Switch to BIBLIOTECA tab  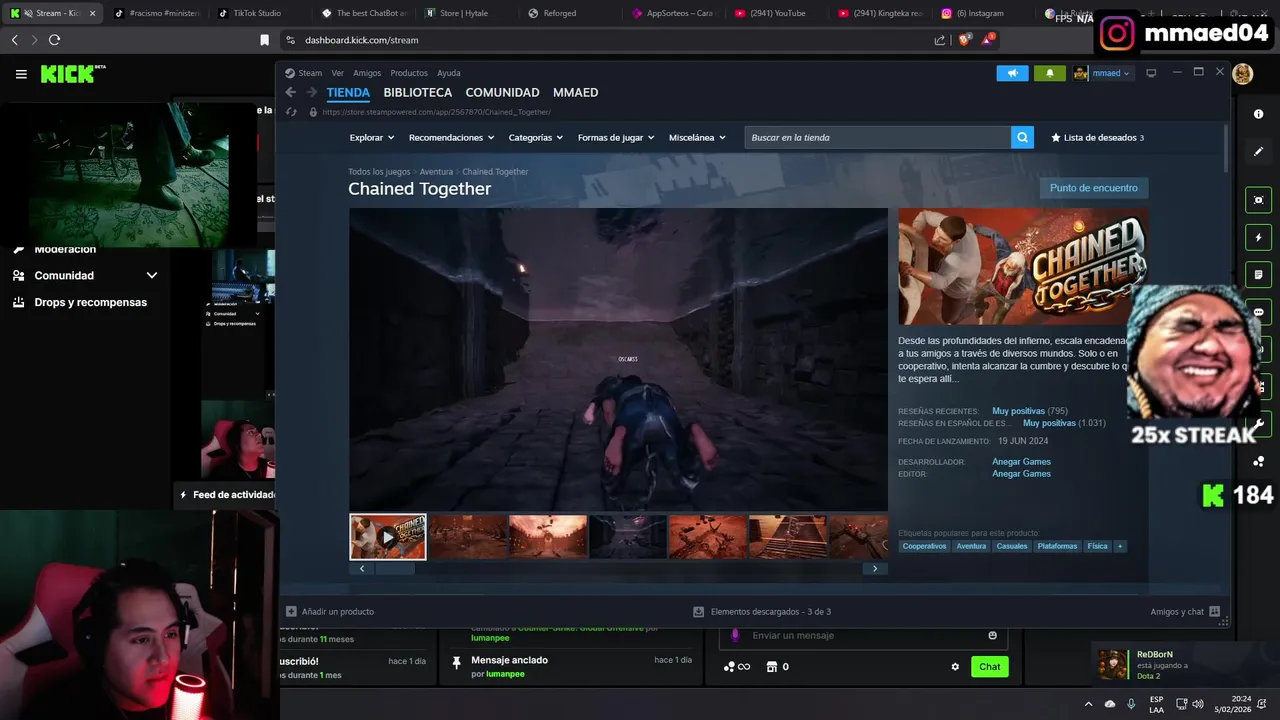pyautogui.click(x=418, y=92)
